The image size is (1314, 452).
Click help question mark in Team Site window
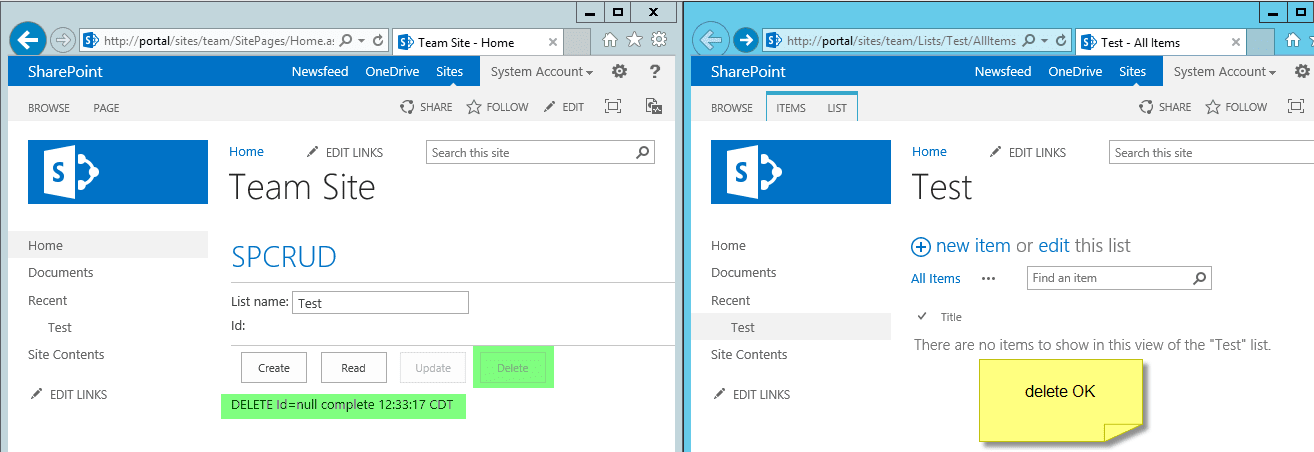[655, 72]
